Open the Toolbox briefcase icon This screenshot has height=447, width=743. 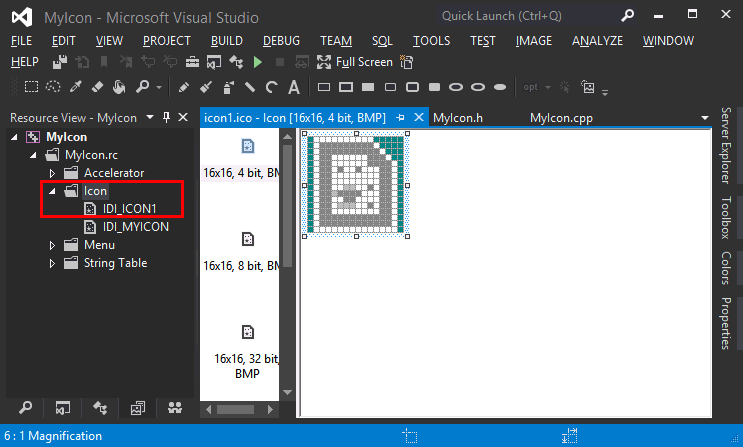[x=192, y=62]
